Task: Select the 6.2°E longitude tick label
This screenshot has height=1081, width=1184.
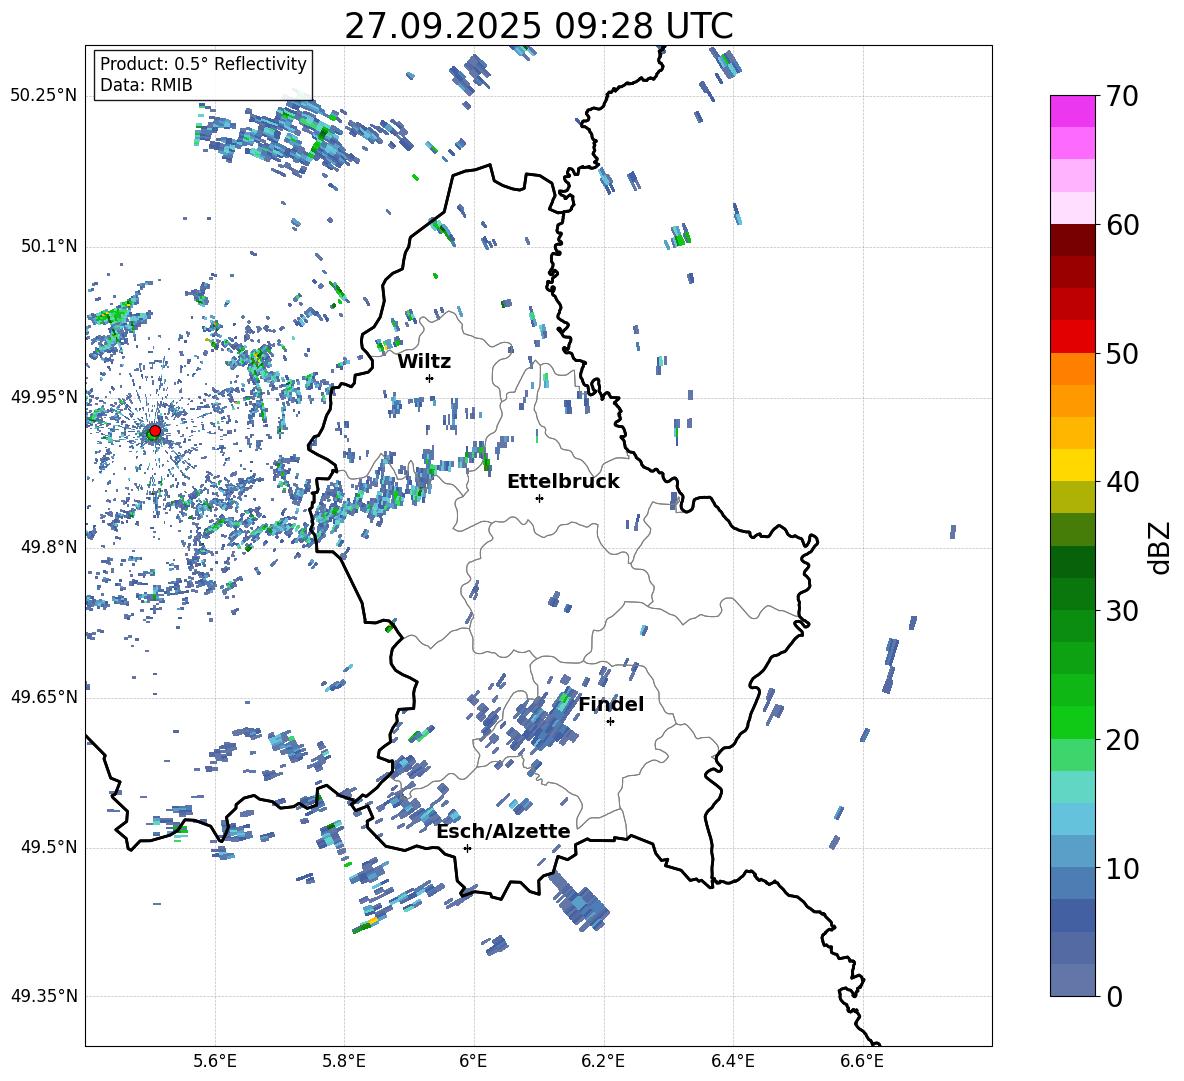Action: (x=603, y=1060)
